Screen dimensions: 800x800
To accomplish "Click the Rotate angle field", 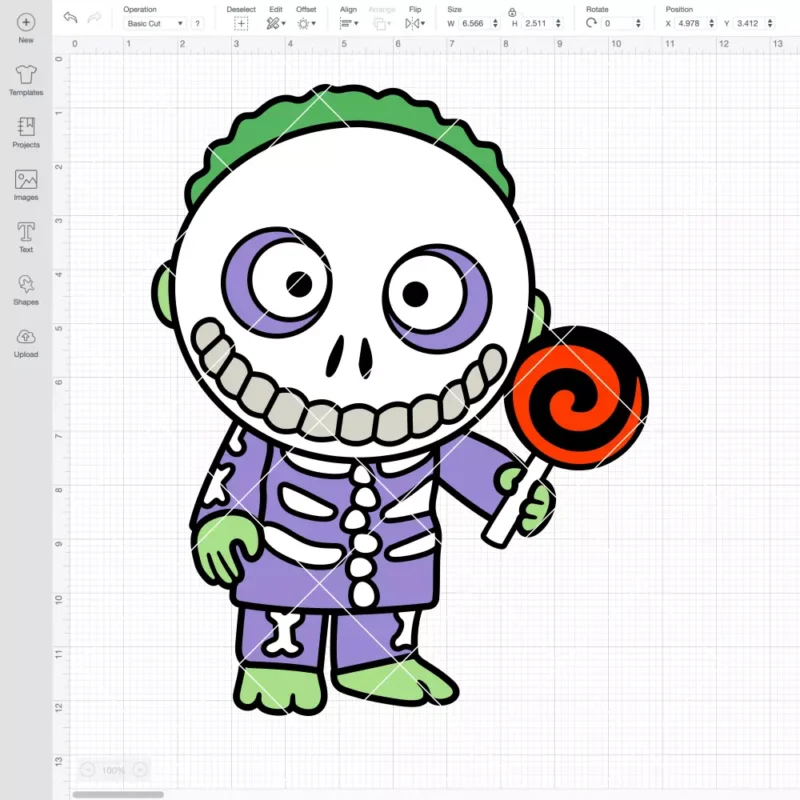I will [617, 23].
